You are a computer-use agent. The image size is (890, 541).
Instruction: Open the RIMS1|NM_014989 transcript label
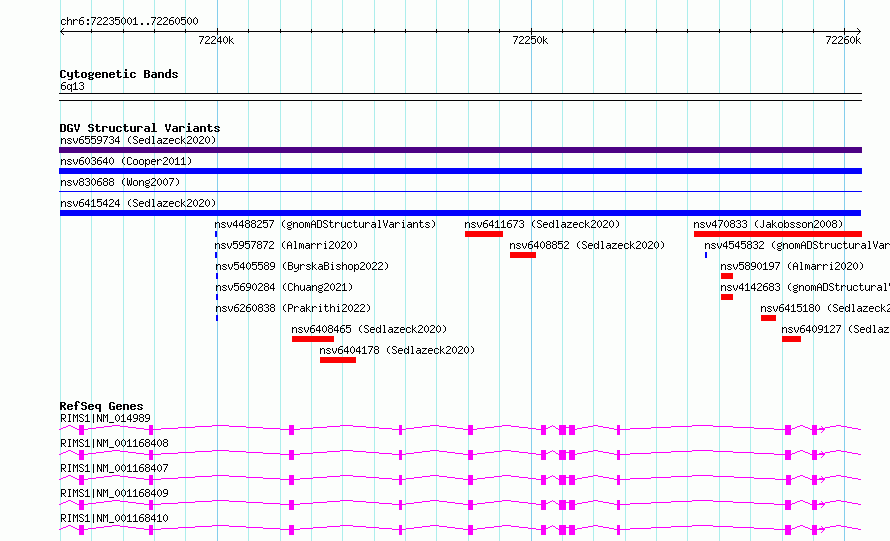(105, 418)
